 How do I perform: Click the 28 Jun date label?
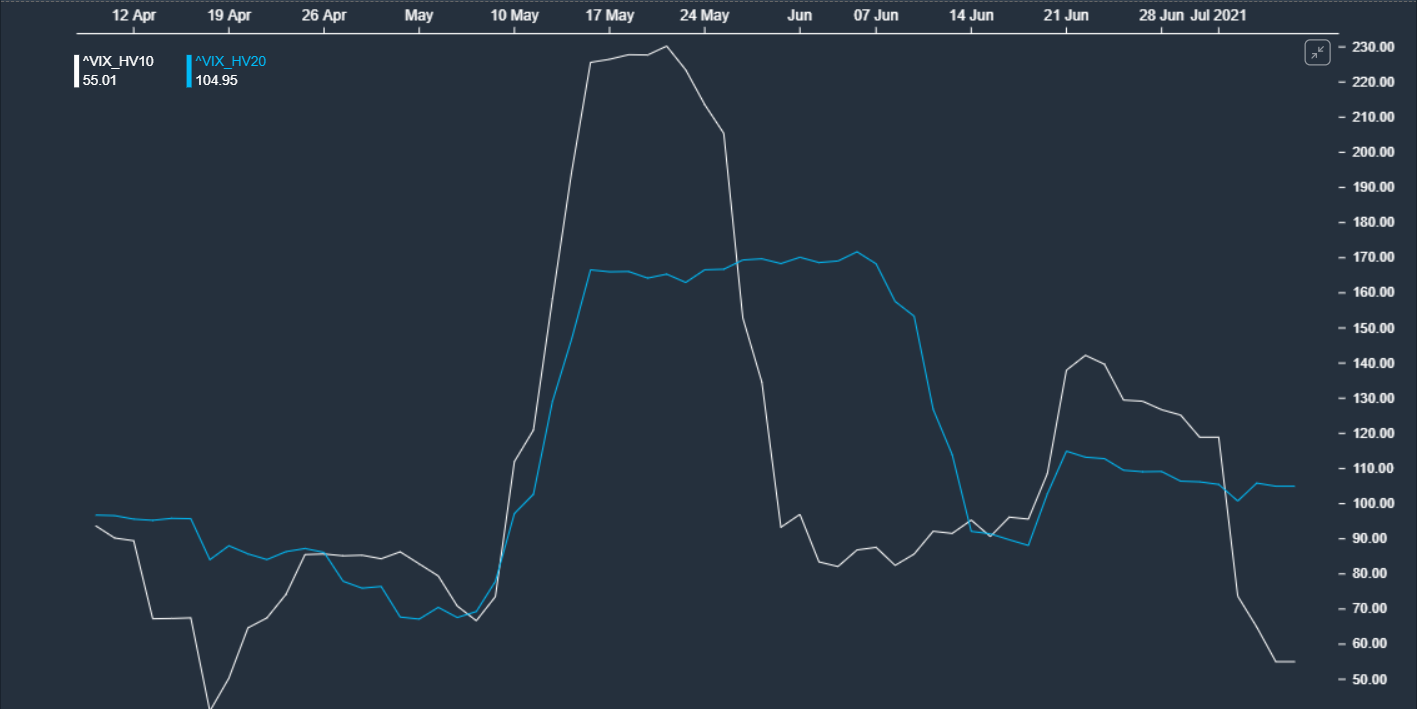1161,16
